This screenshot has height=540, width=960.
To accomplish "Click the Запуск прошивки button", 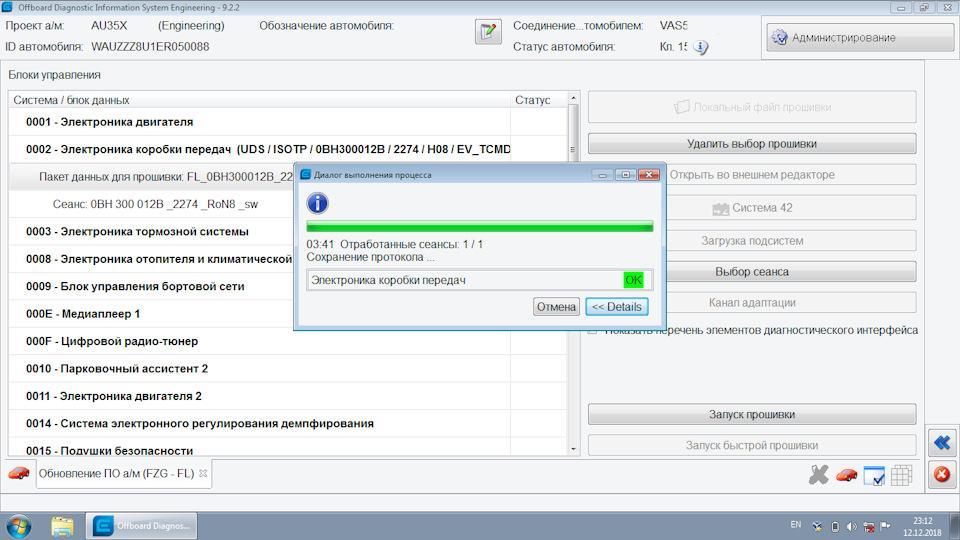I will pos(752,414).
